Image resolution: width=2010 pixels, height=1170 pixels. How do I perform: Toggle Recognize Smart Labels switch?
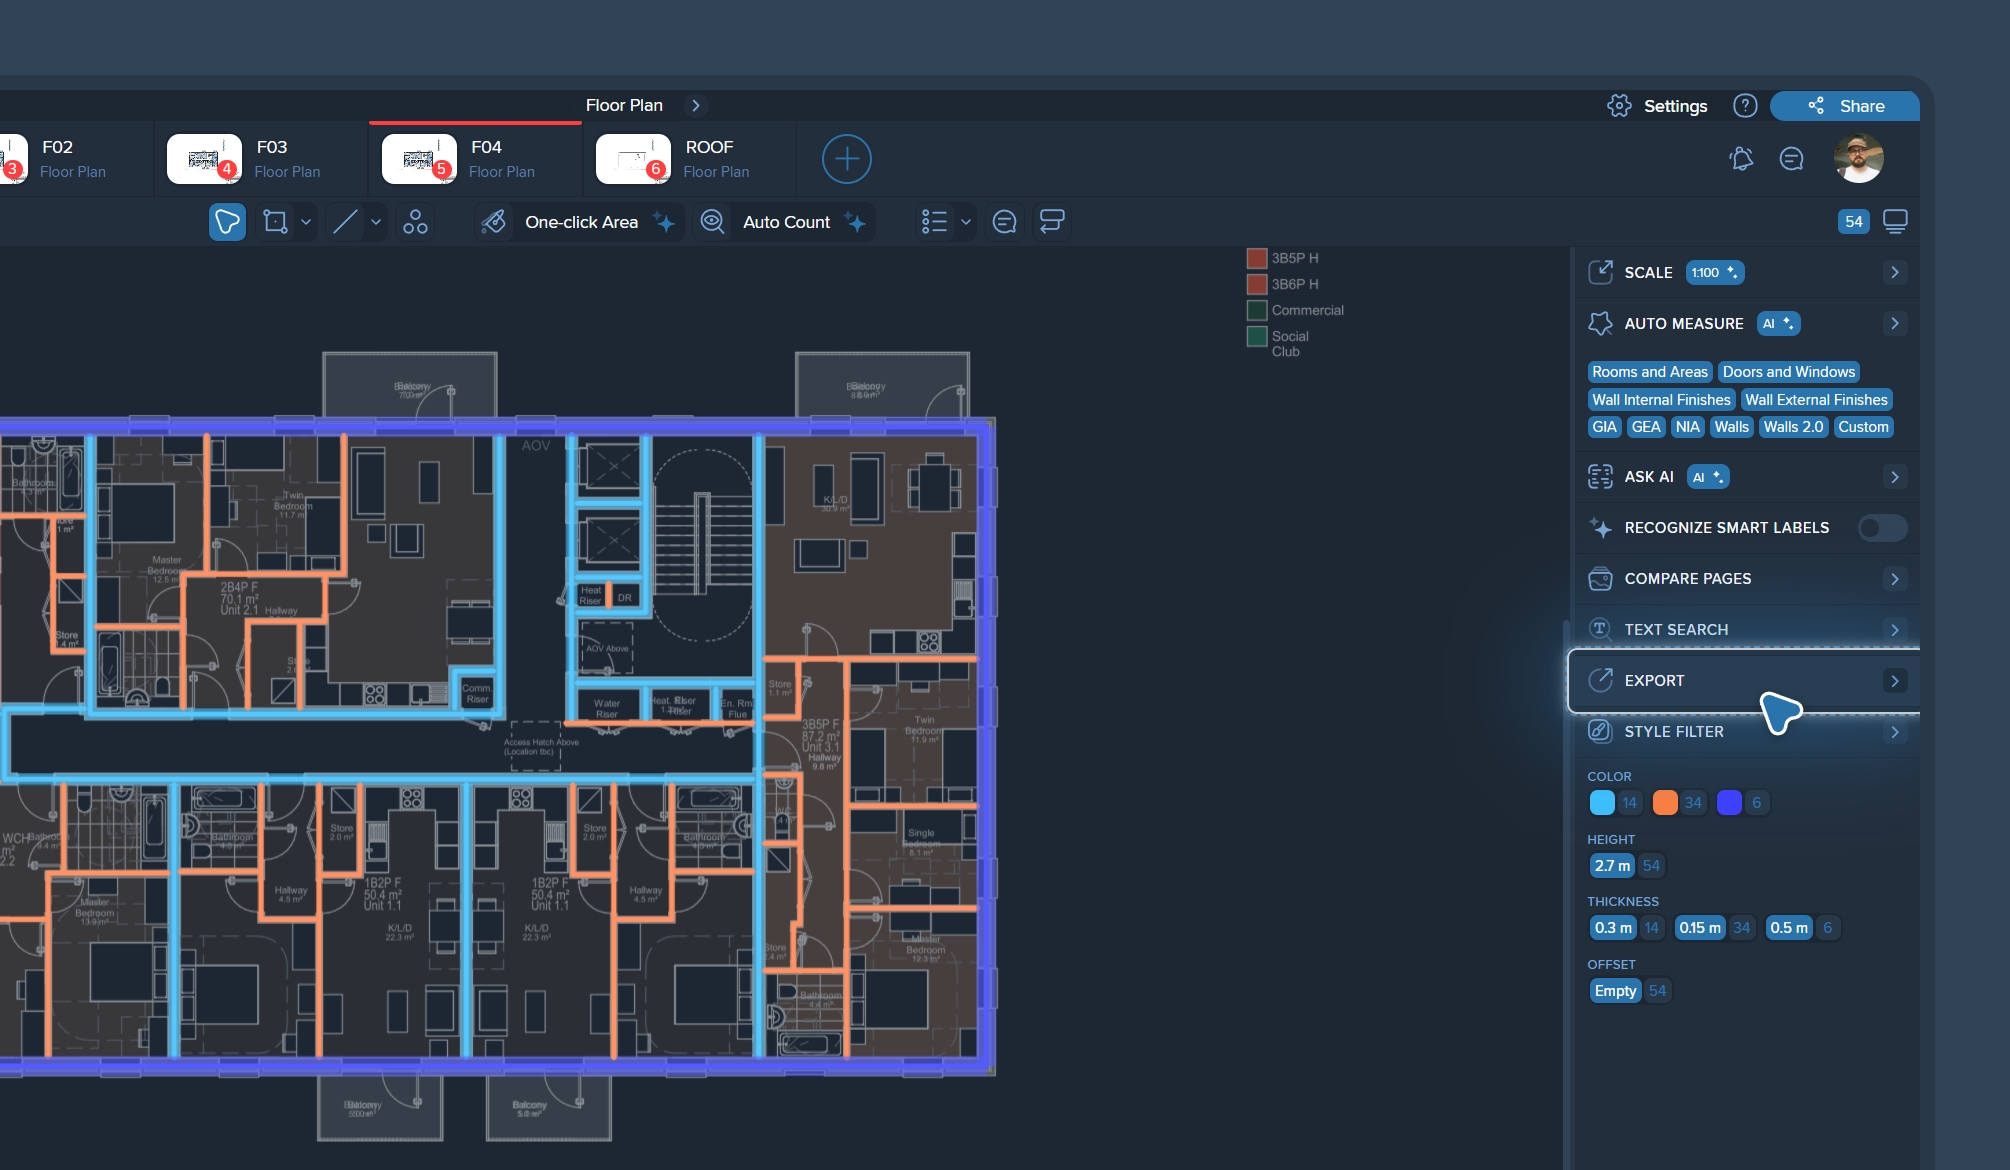tap(1881, 528)
